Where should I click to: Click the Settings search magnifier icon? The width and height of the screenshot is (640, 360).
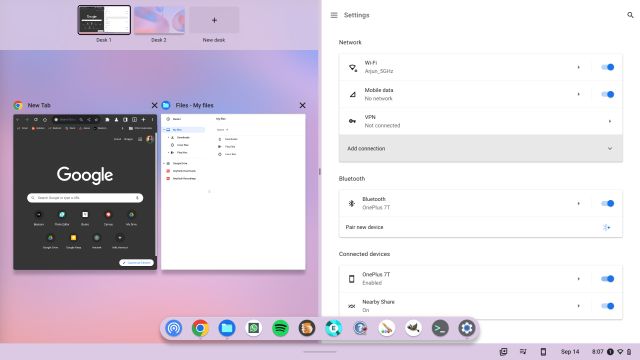coord(630,15)
